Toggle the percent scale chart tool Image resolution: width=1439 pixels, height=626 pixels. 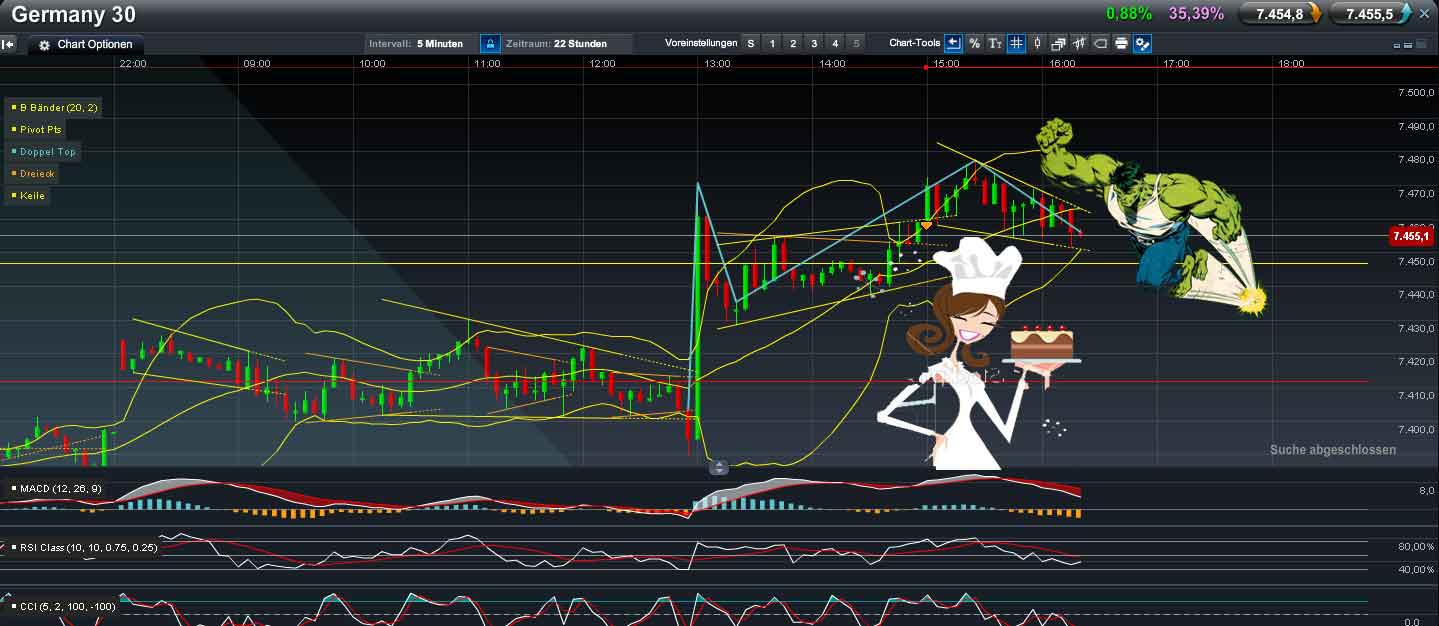pyautogui.click(x=974, y=43)
